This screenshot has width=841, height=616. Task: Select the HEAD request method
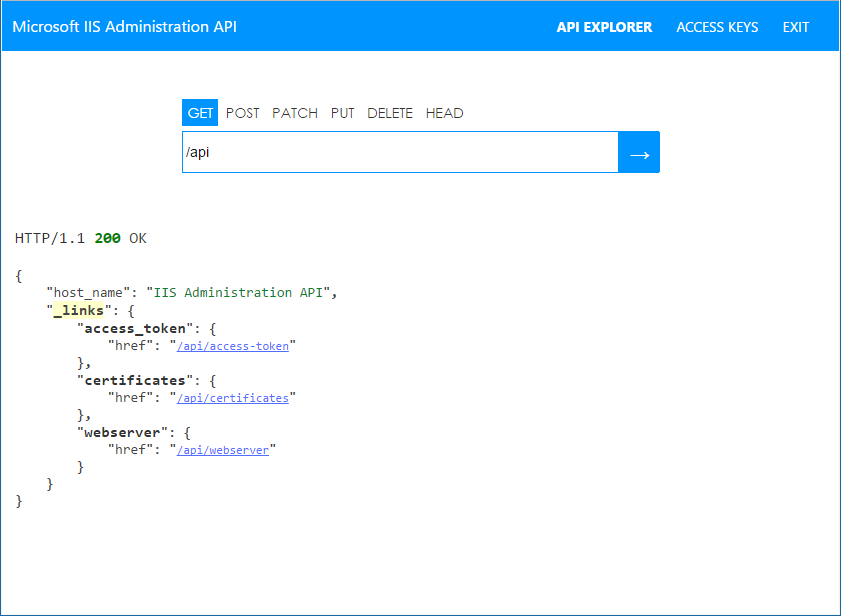point(444,113)
